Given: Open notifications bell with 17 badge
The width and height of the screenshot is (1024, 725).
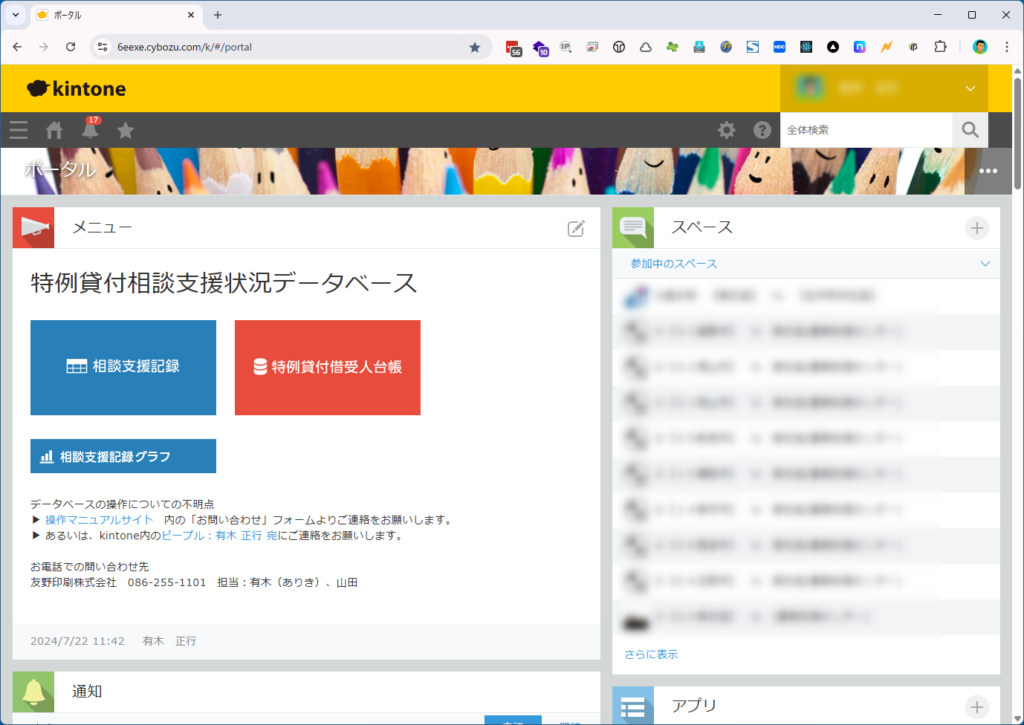Looking at the screenshot, I should tap(90, 130).
